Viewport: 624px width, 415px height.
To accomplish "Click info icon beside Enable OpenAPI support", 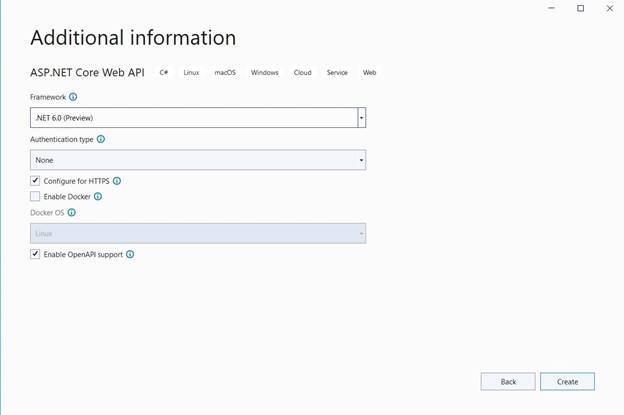I will click(x=130, y=254).
